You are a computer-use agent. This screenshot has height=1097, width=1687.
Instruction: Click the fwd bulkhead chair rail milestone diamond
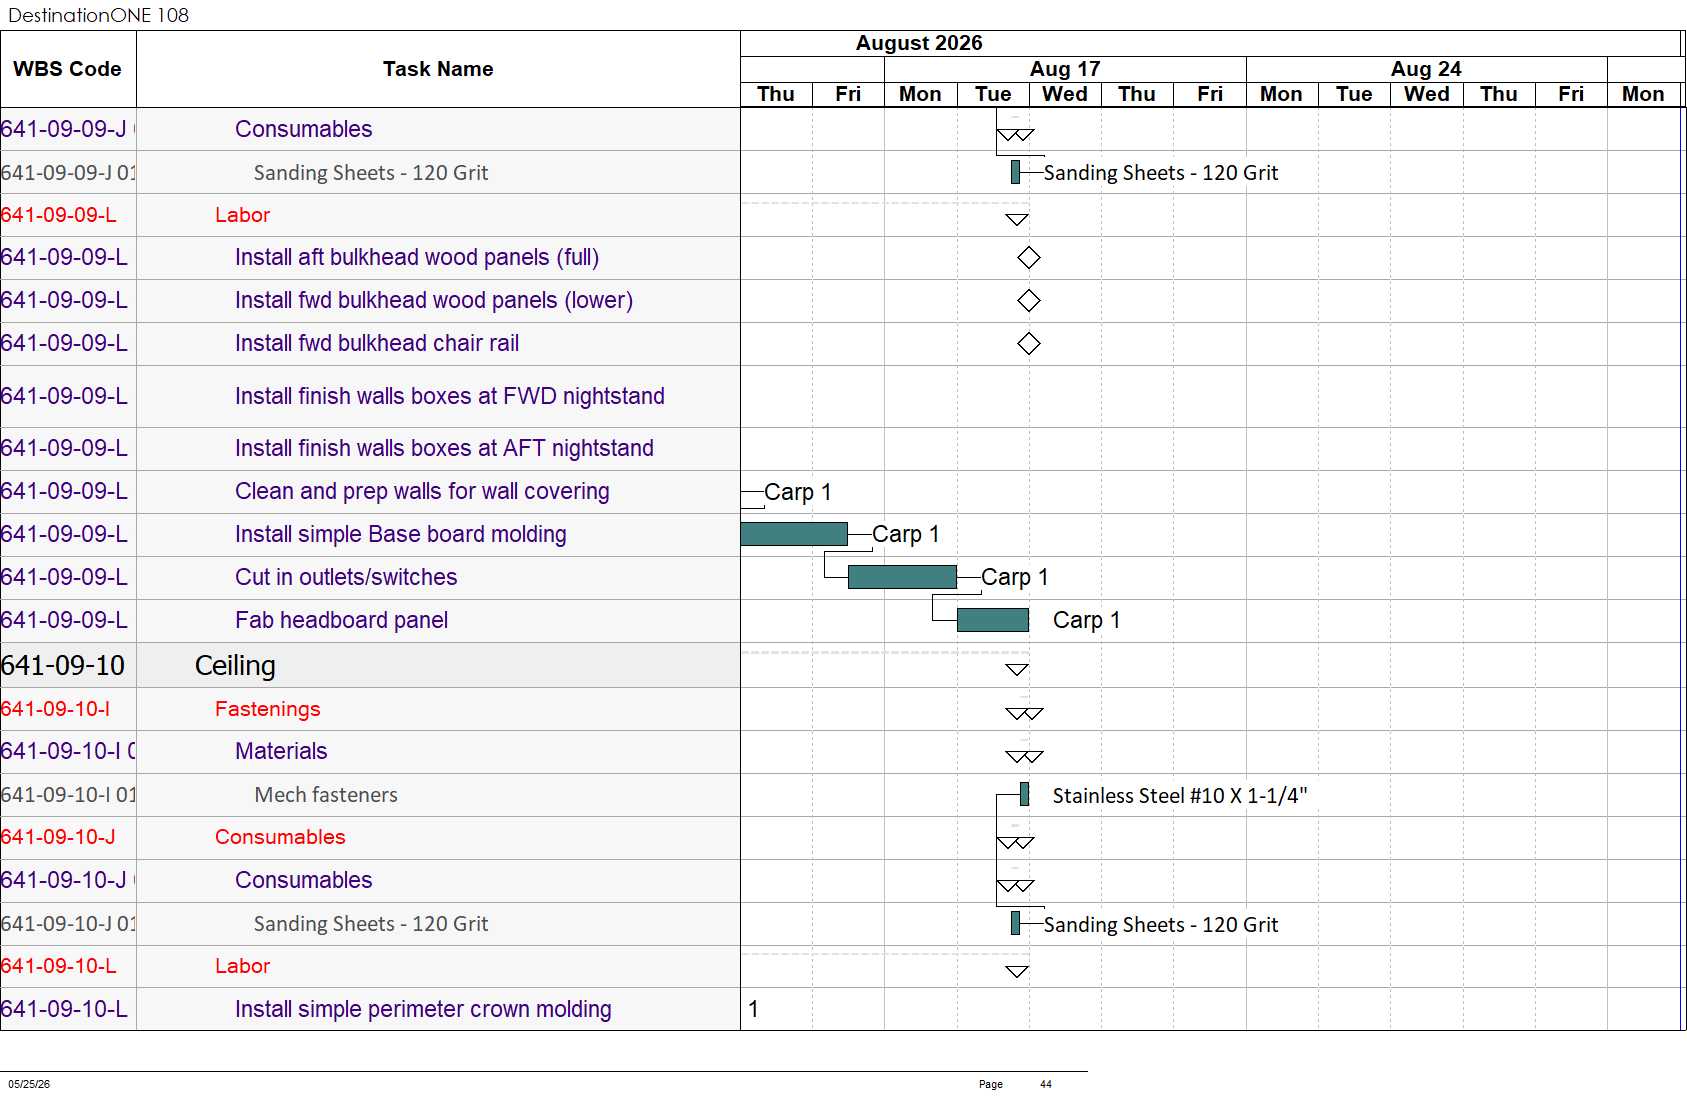1029,344
